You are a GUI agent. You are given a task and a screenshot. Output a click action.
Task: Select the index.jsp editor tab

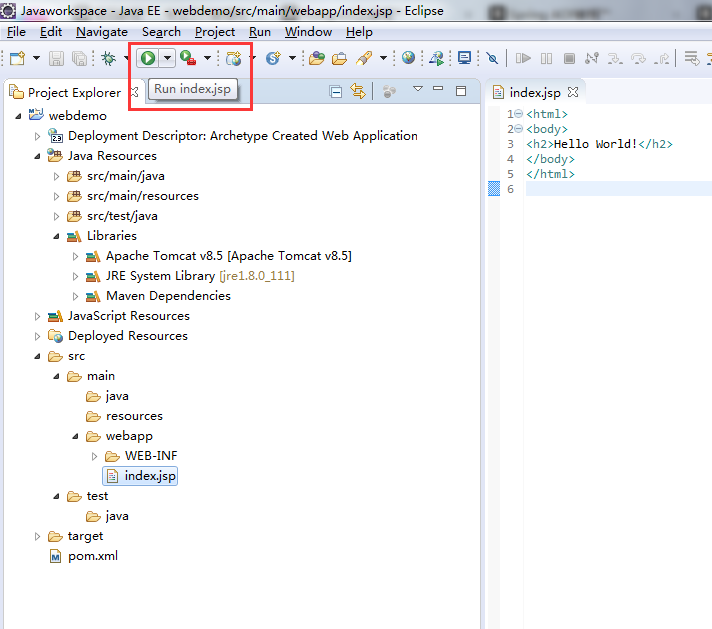(x=535, y=93)
